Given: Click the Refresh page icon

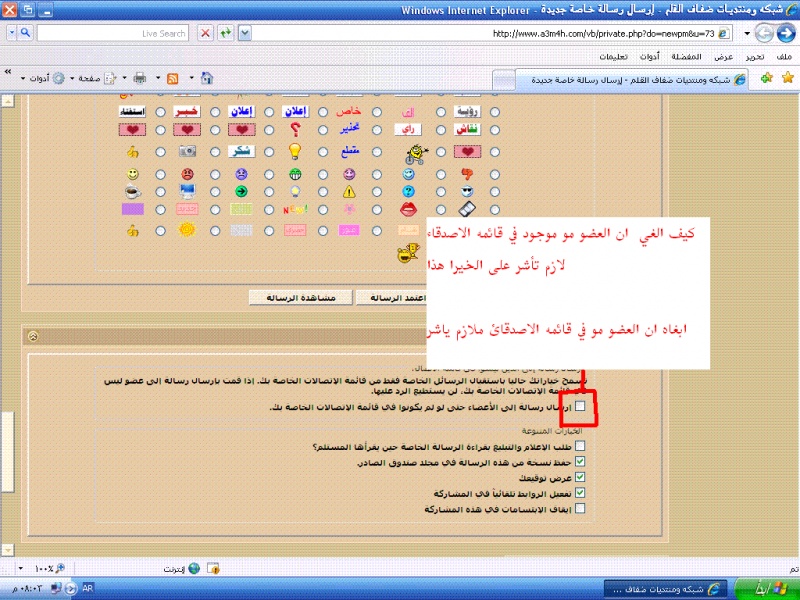Looking at the screenshot, I should coord(226,33).
